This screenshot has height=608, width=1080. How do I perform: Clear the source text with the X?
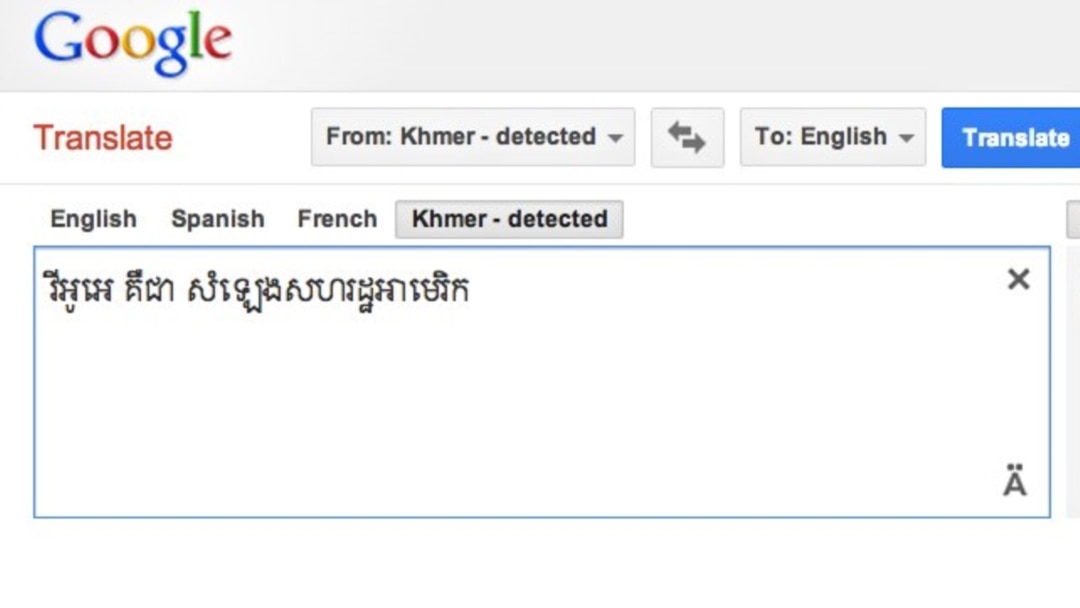point(1018,280)
